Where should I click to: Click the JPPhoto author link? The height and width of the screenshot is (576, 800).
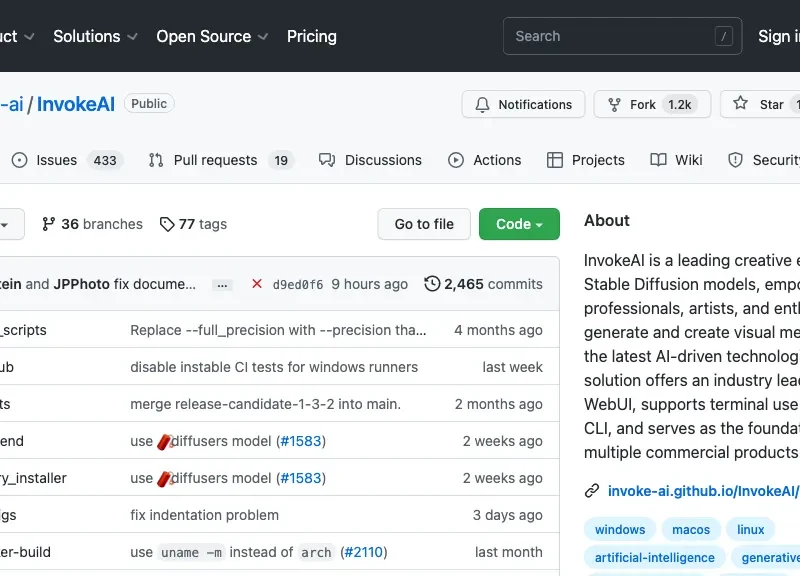(x=82, y=284)
